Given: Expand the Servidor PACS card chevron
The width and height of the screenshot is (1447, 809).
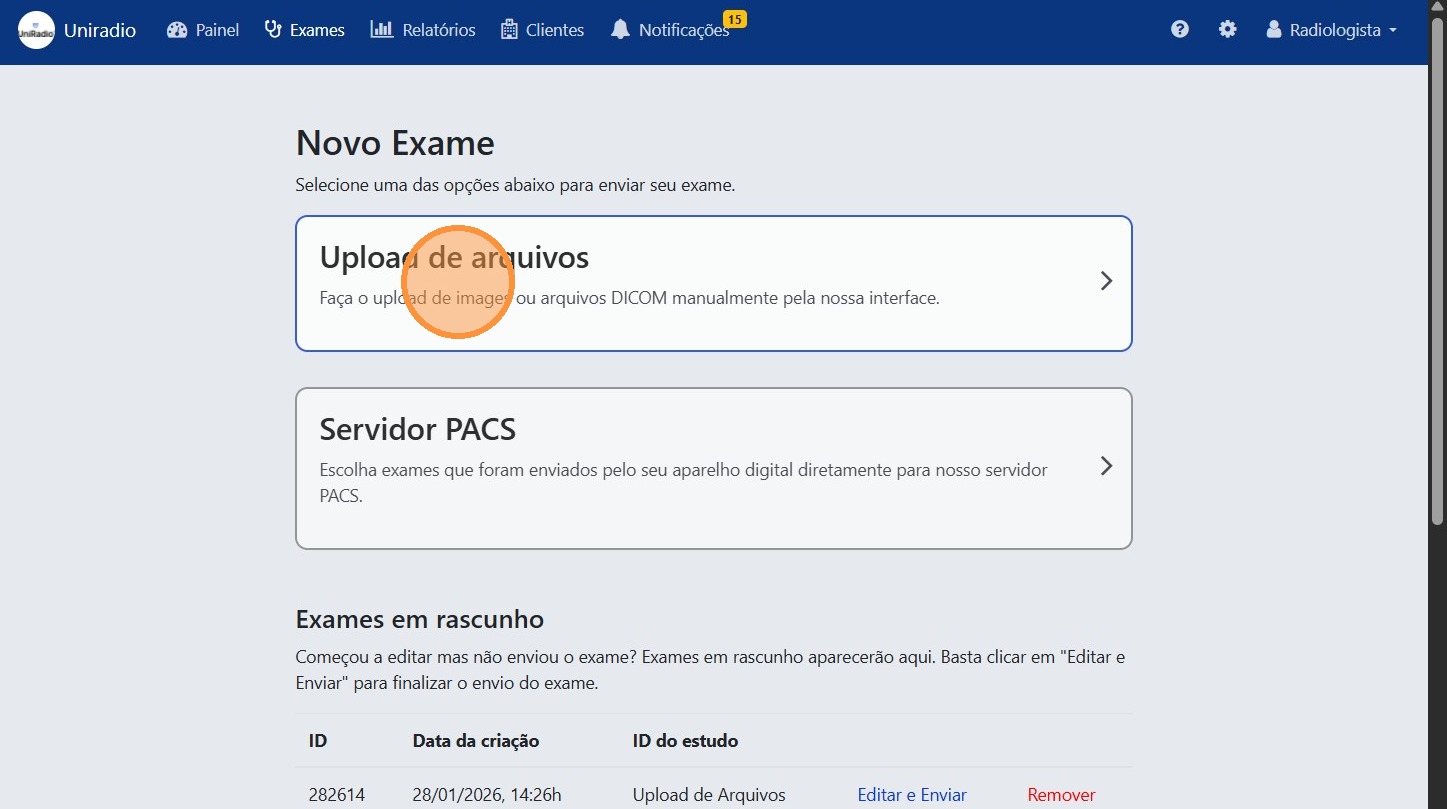Looking at the screenshot, I should tap(1105, 466).
